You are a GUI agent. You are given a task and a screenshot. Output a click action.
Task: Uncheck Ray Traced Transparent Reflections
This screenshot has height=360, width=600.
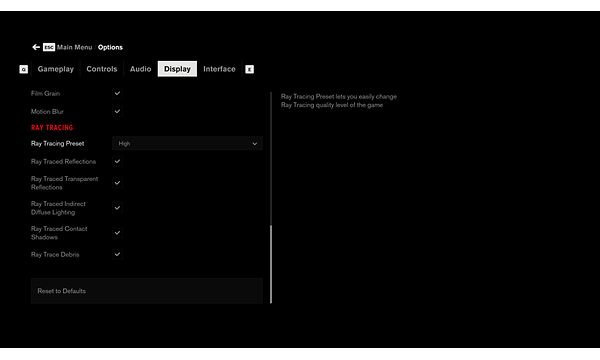[117, 183]
